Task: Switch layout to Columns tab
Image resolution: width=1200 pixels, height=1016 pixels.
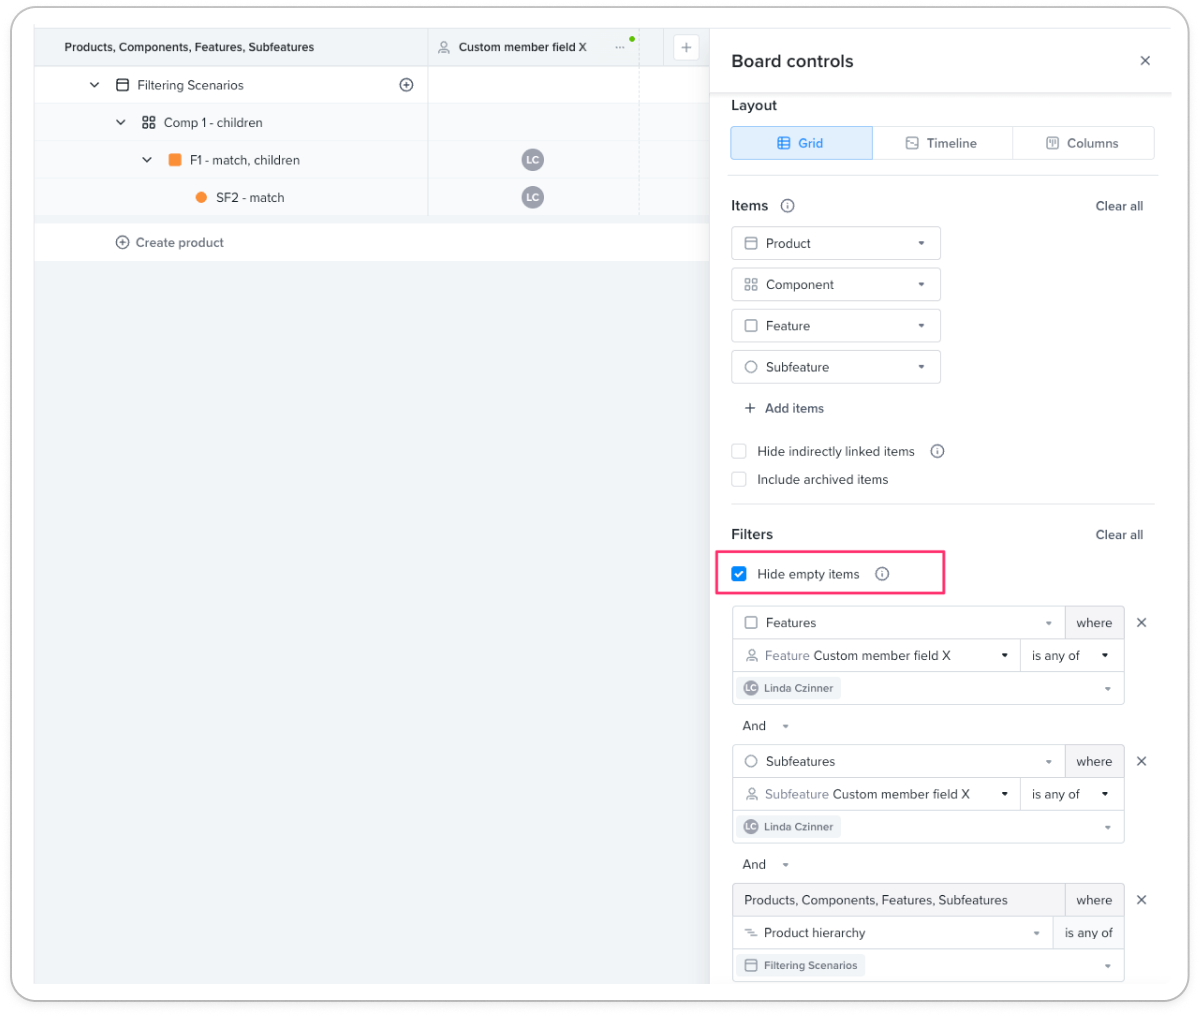Action: [1083, 143]
